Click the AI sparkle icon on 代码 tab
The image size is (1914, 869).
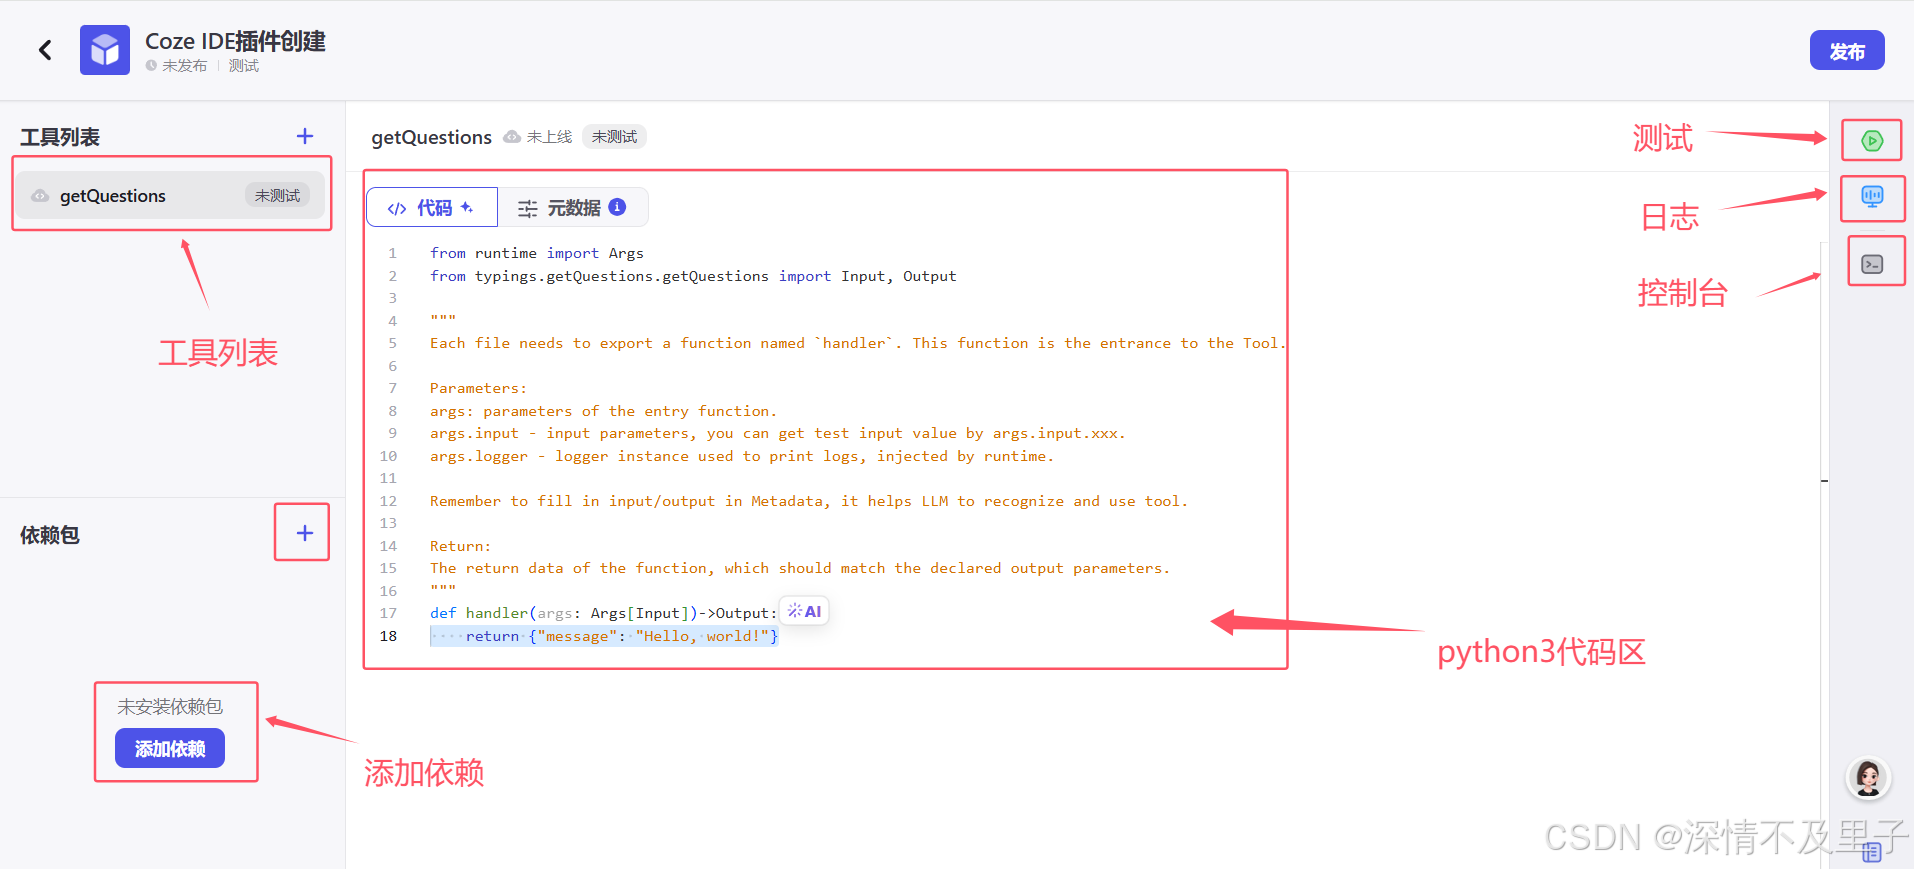pyautogui.click(x=467, y=207)
